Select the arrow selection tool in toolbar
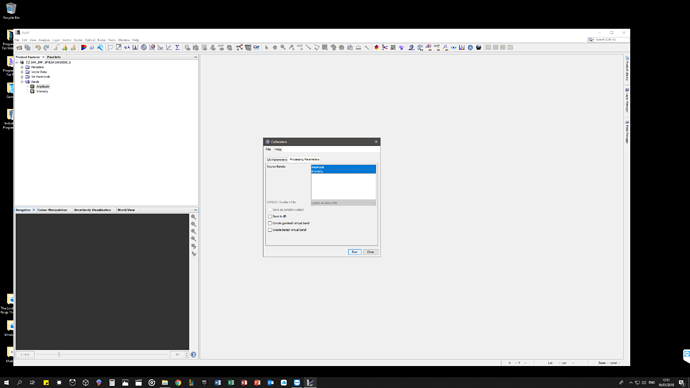 click(266, 48)
